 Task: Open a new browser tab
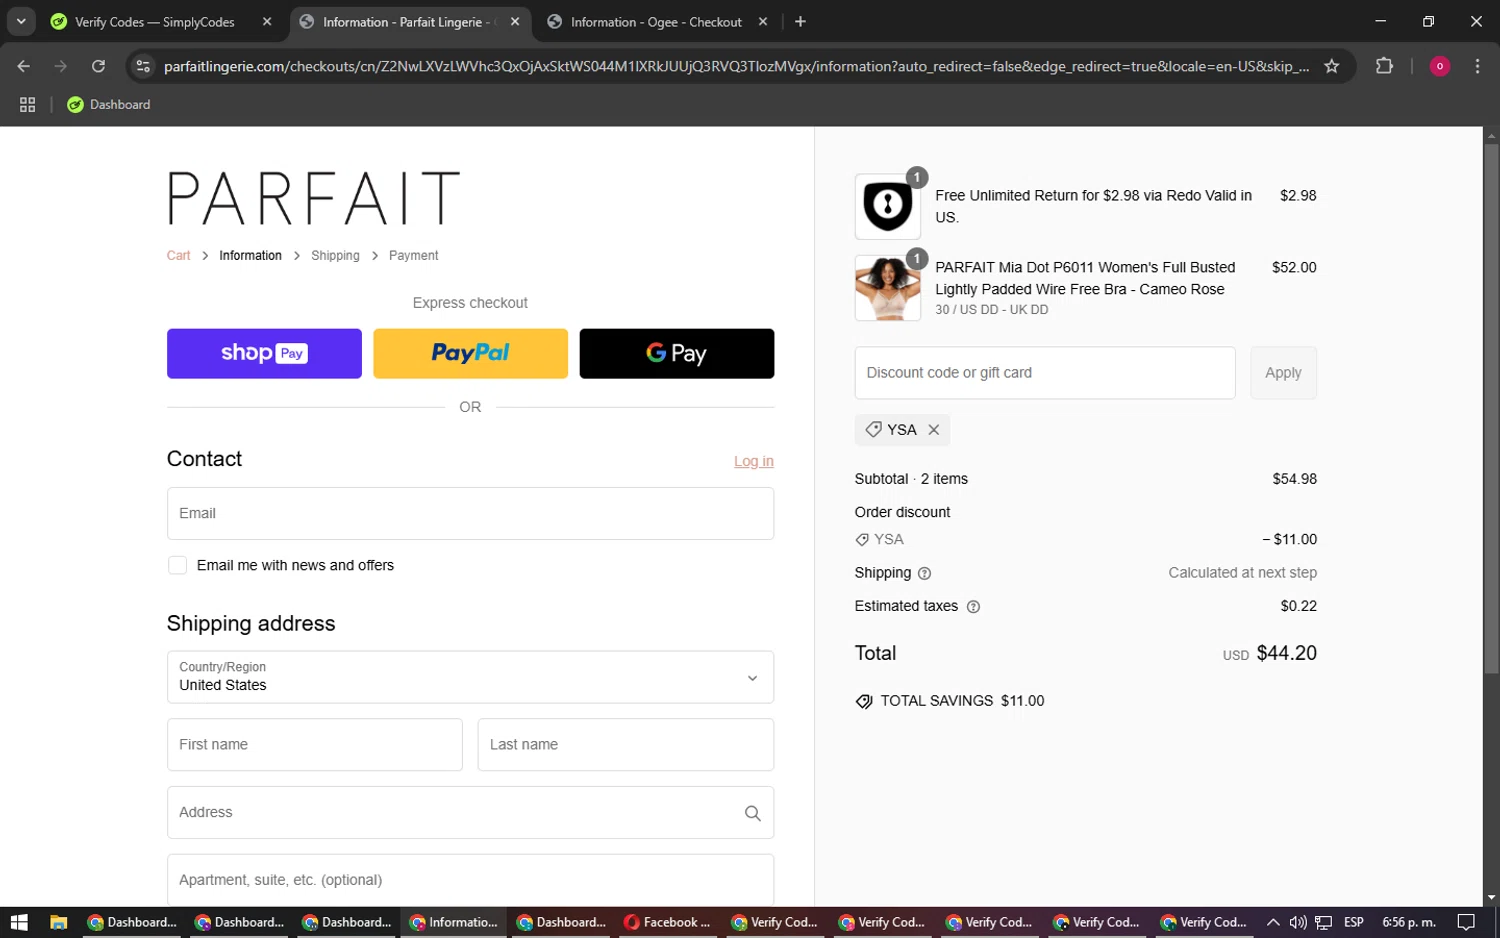(x=800, y=22)
